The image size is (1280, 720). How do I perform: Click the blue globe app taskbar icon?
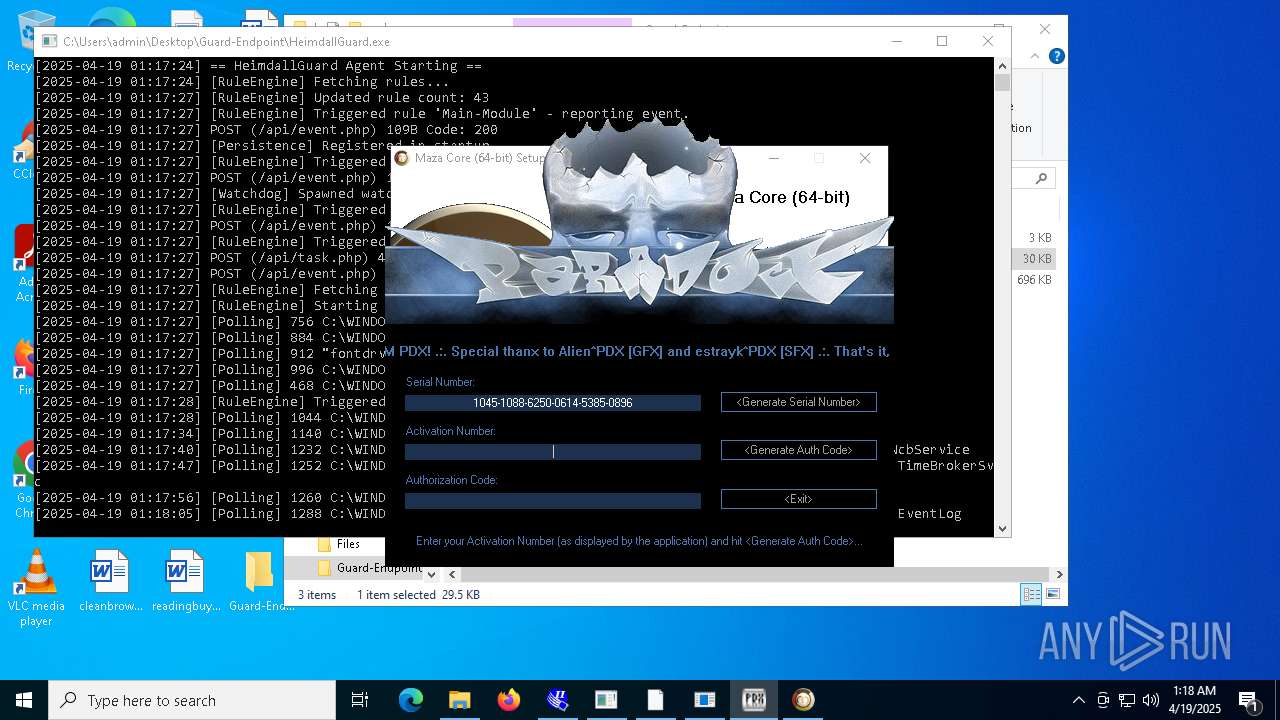tap(558, 700)
